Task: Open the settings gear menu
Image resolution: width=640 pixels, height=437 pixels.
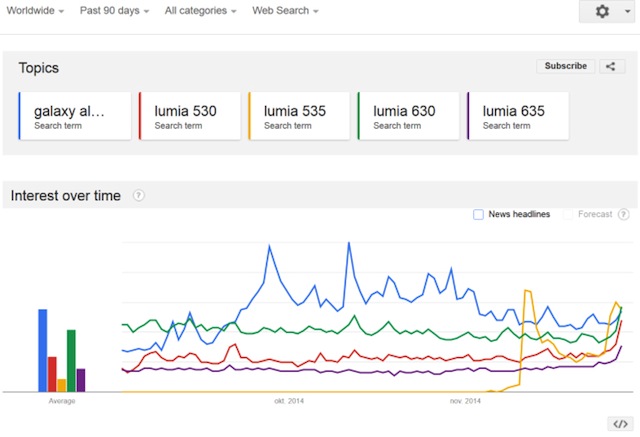Action: pos(607,11)
